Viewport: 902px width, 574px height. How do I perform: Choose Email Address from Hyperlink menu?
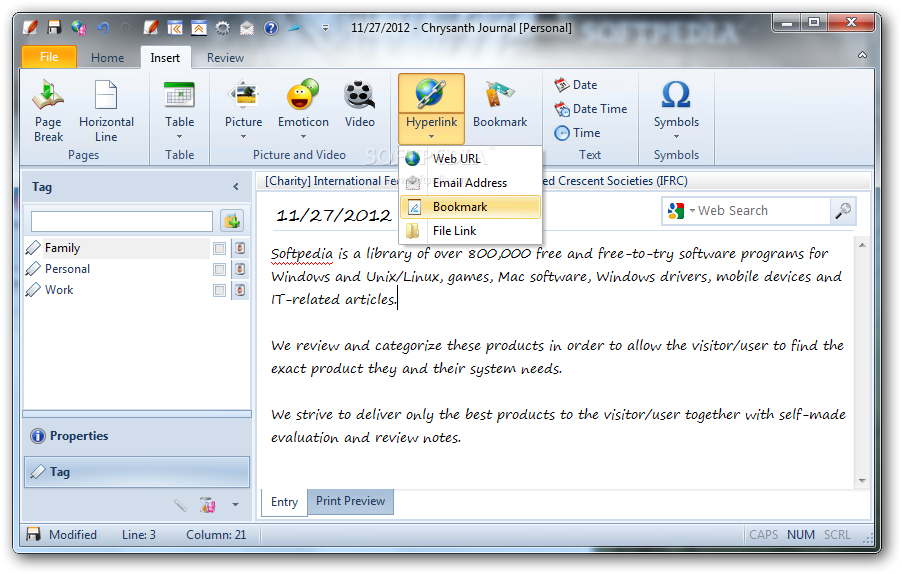pos(471,183)
